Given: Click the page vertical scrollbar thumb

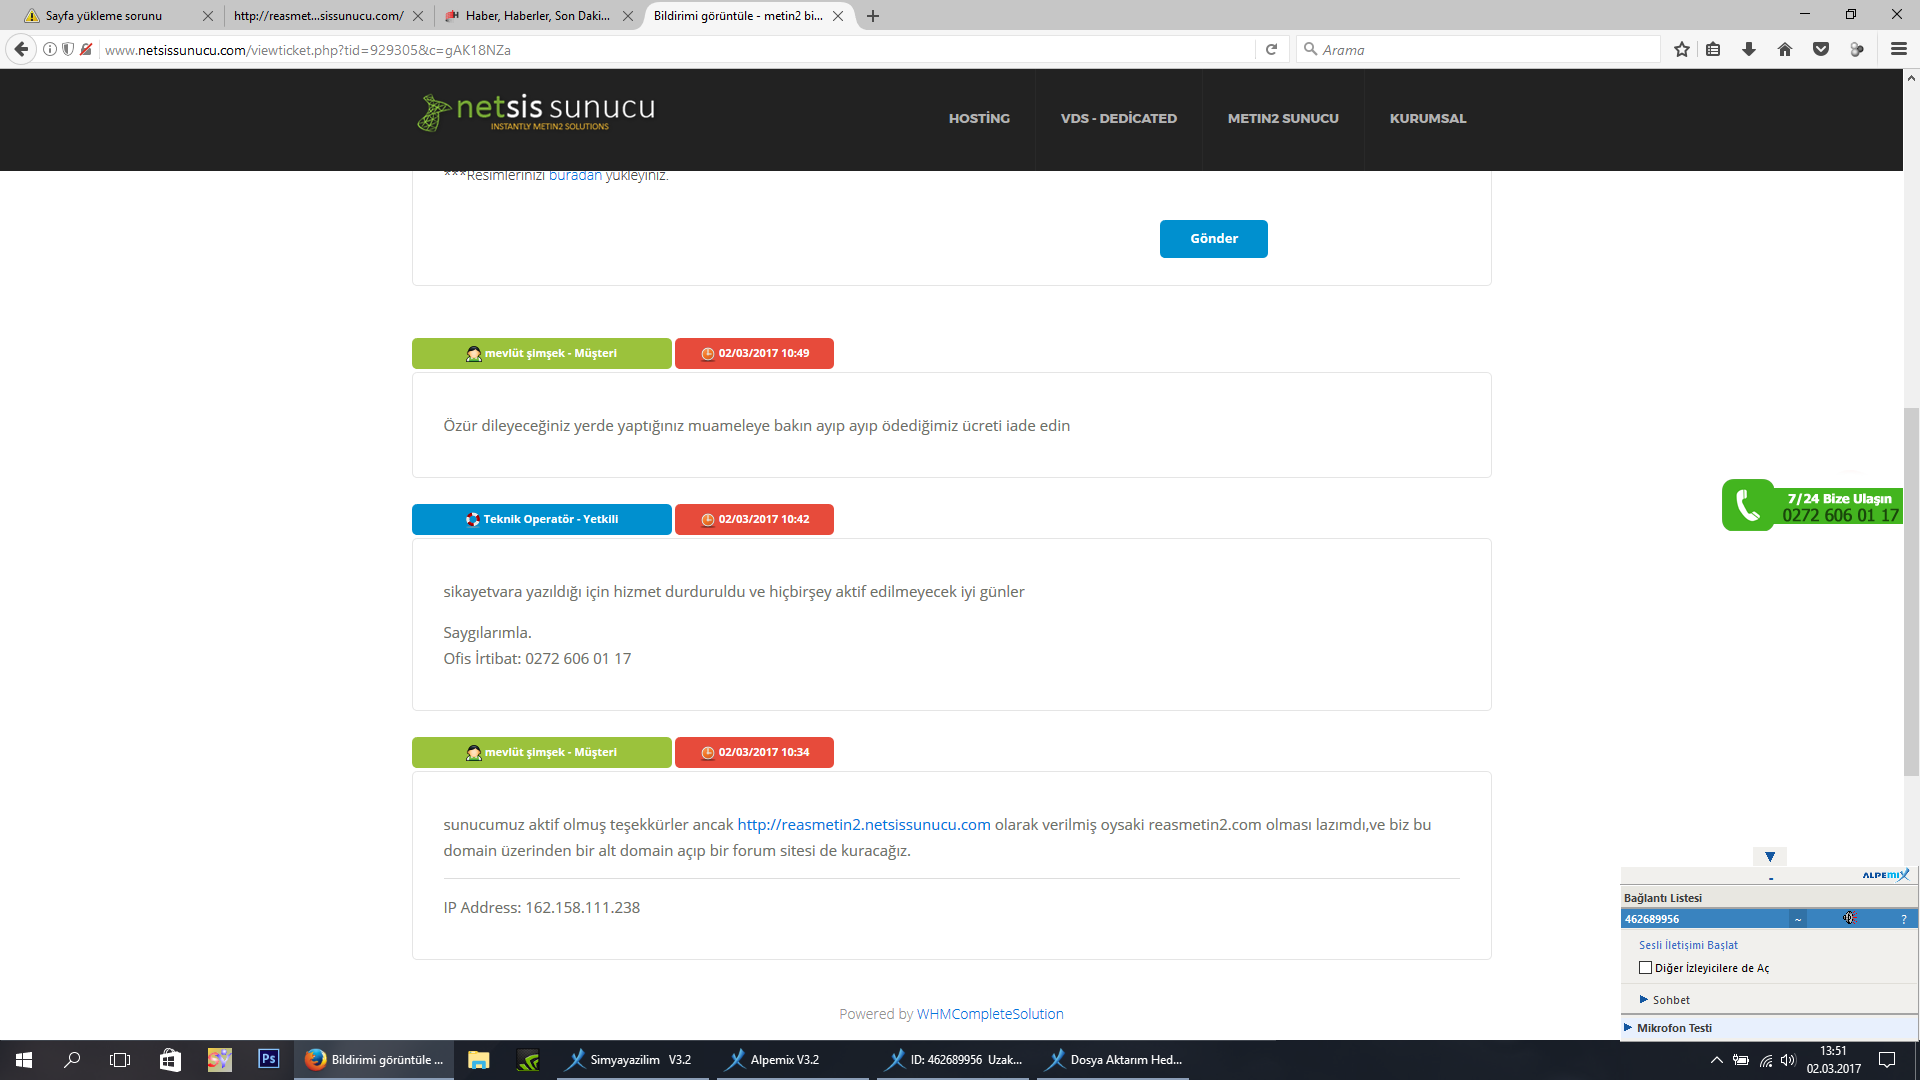Looking at the screenshot, I should tap(1911, 591).
